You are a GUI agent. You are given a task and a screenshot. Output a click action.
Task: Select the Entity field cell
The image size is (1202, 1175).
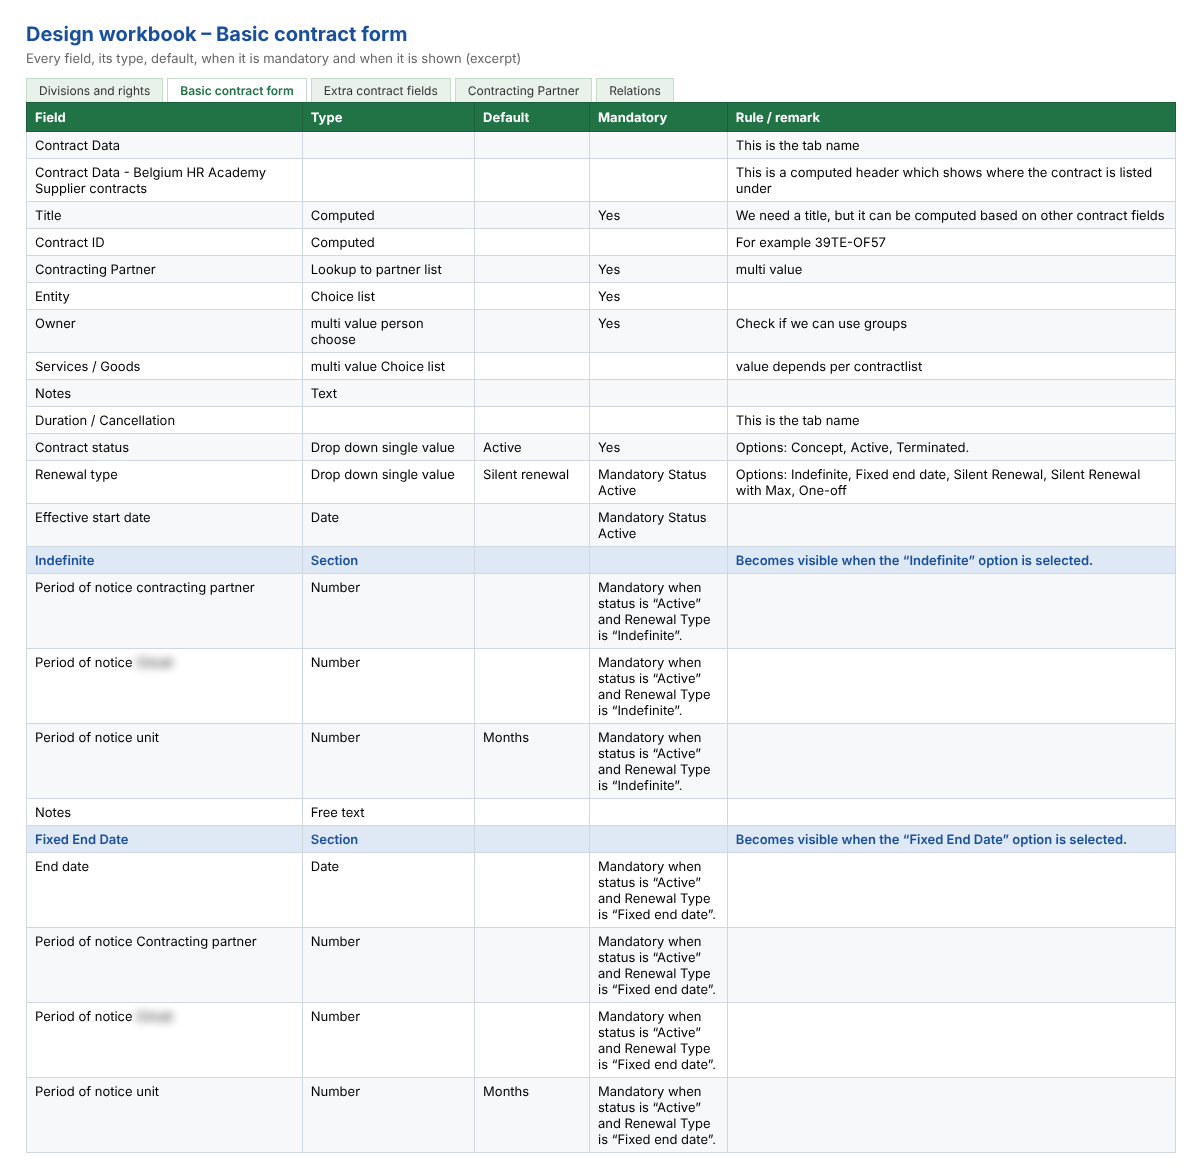164,296
